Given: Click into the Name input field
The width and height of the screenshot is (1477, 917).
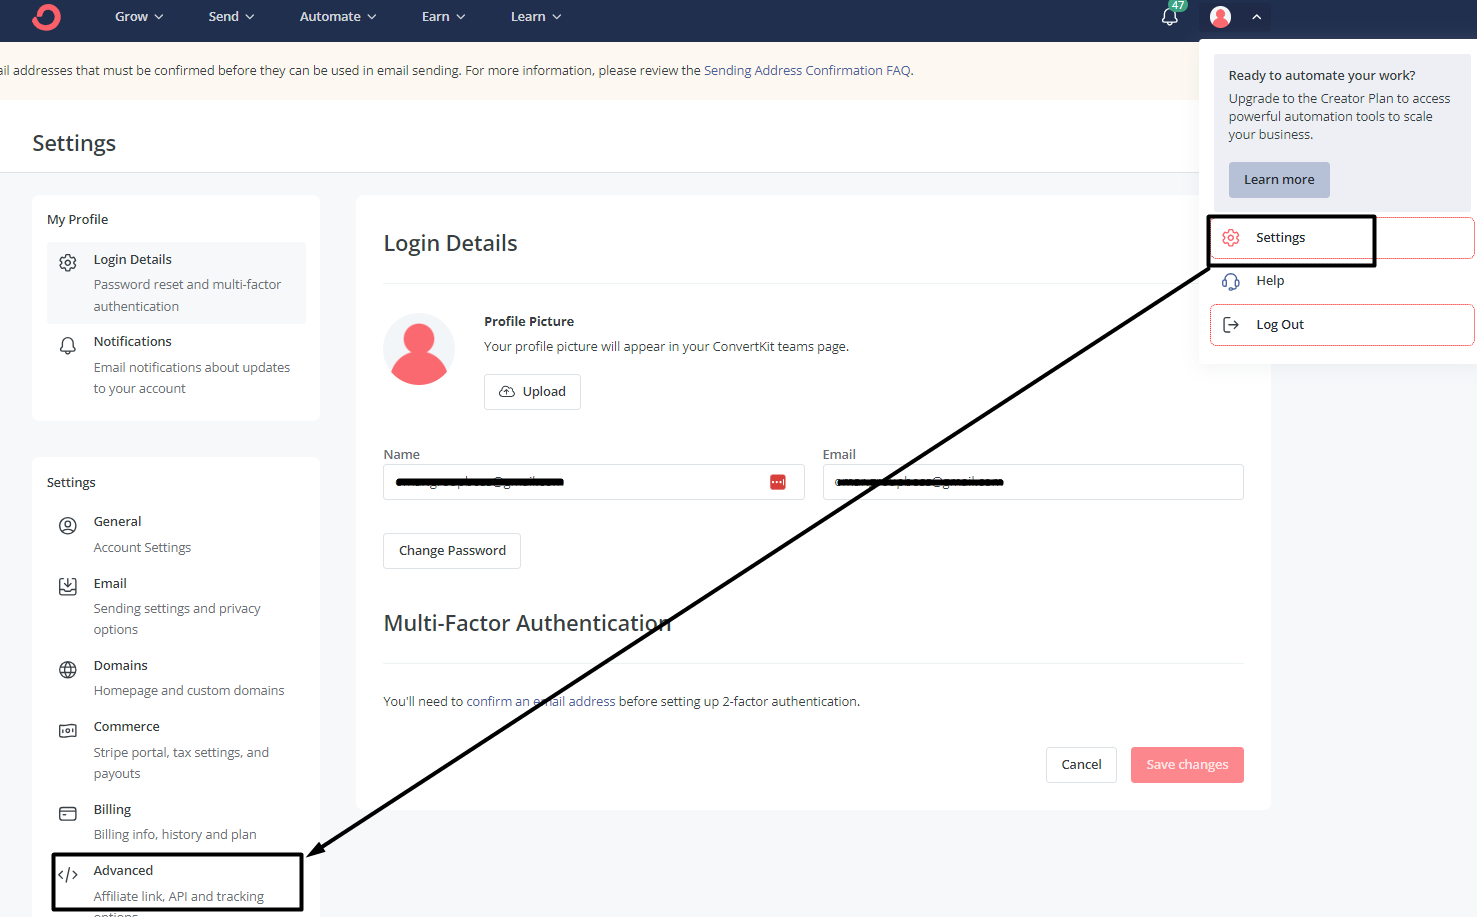Looking at the screenshot, I should [x=593, y=482].
